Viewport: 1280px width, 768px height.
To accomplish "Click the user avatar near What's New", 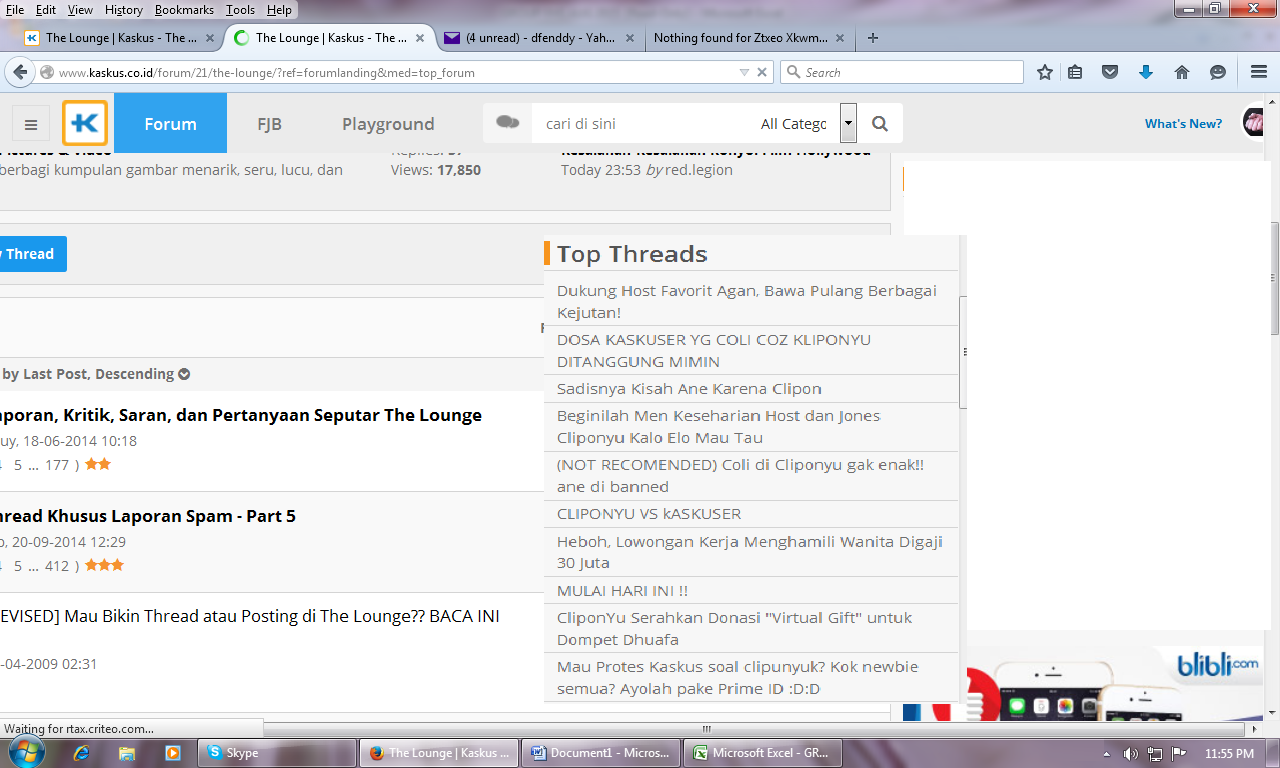I will pyautogui.click(x=1253, y=123).
